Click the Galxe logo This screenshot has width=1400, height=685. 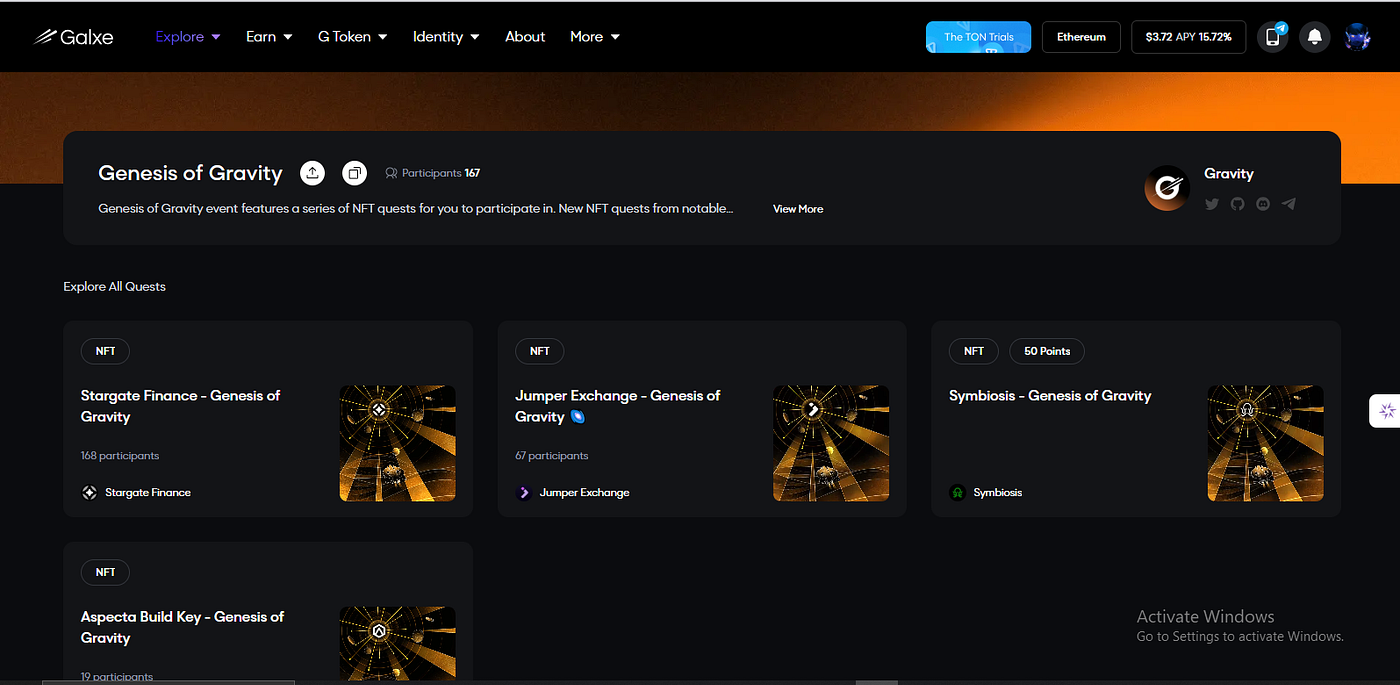pyautogui.click(x=73, y=37)
